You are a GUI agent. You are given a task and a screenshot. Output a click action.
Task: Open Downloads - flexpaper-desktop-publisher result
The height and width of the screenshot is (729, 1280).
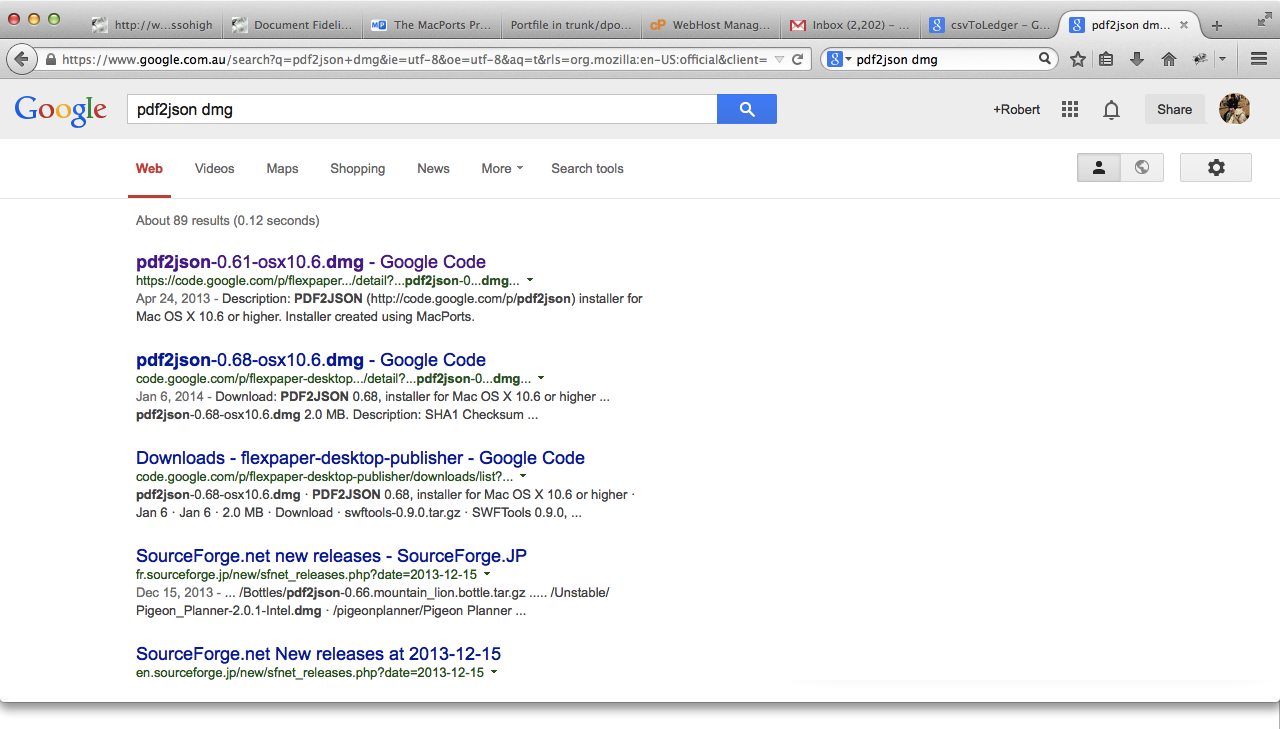pyautogui.click(x=360, y=458)
